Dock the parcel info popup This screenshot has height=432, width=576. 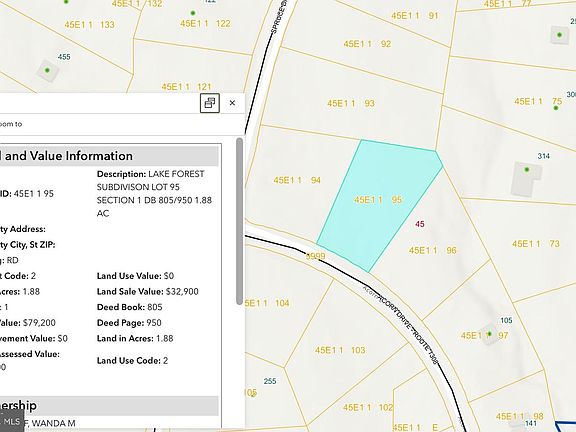coord(210,103)
